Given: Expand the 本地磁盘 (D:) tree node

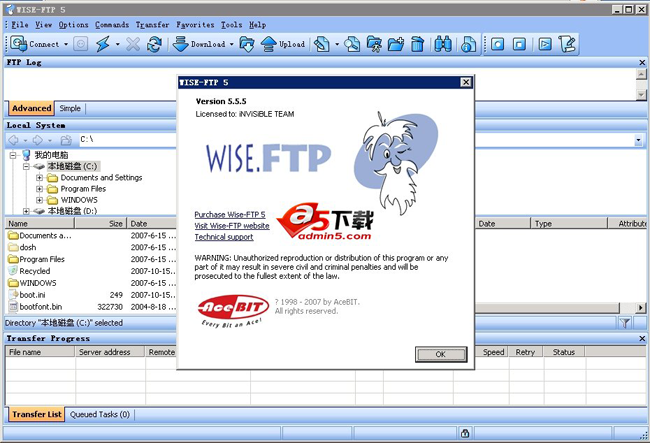Looking at the screenshot, I should point(26,211).
